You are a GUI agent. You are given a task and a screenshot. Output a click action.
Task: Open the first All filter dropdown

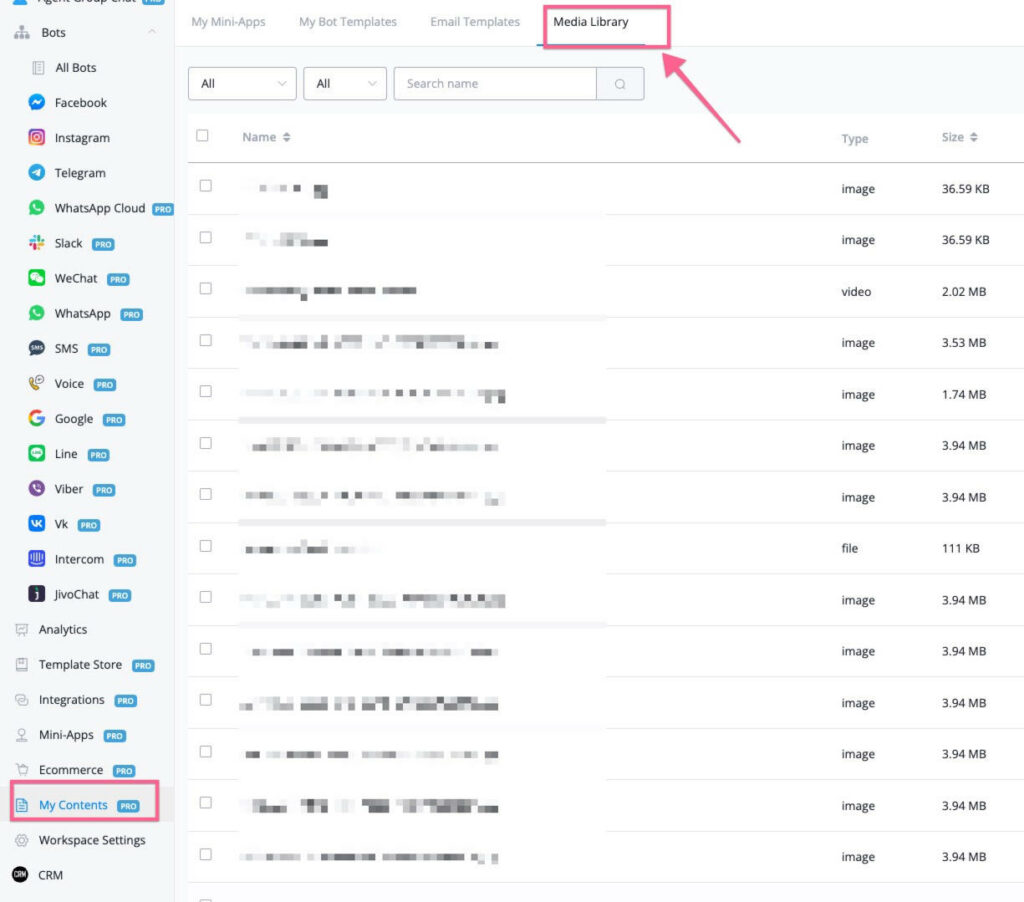(x=242, y=84)
